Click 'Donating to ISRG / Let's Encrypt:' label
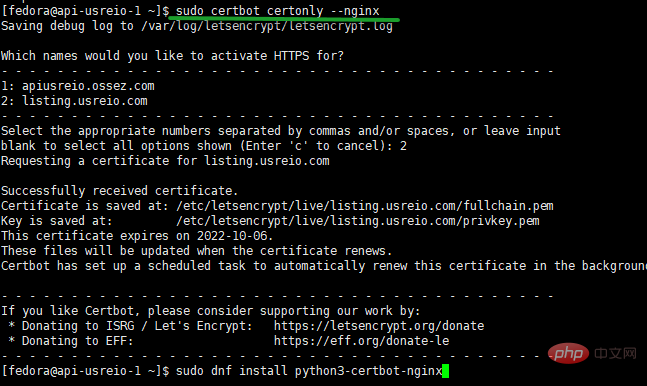Screen dimensions: 647x386 tap(137, 326)
